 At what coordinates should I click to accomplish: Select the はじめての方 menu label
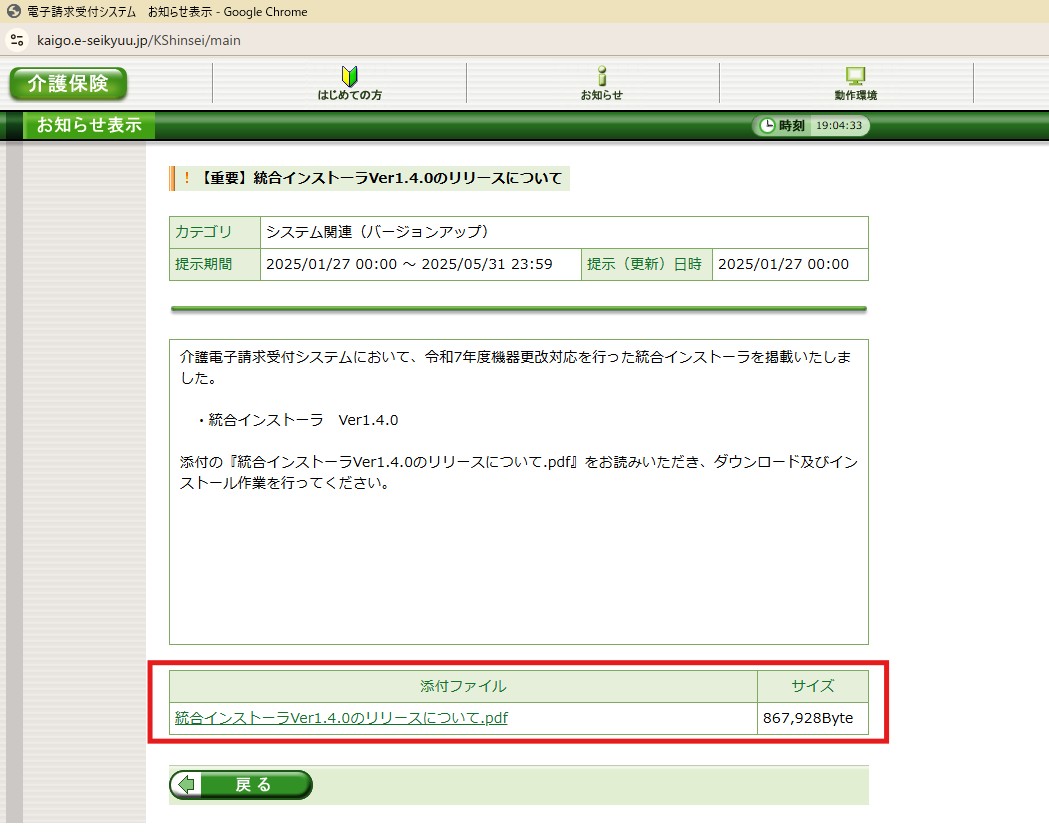[x=349, y=96]
